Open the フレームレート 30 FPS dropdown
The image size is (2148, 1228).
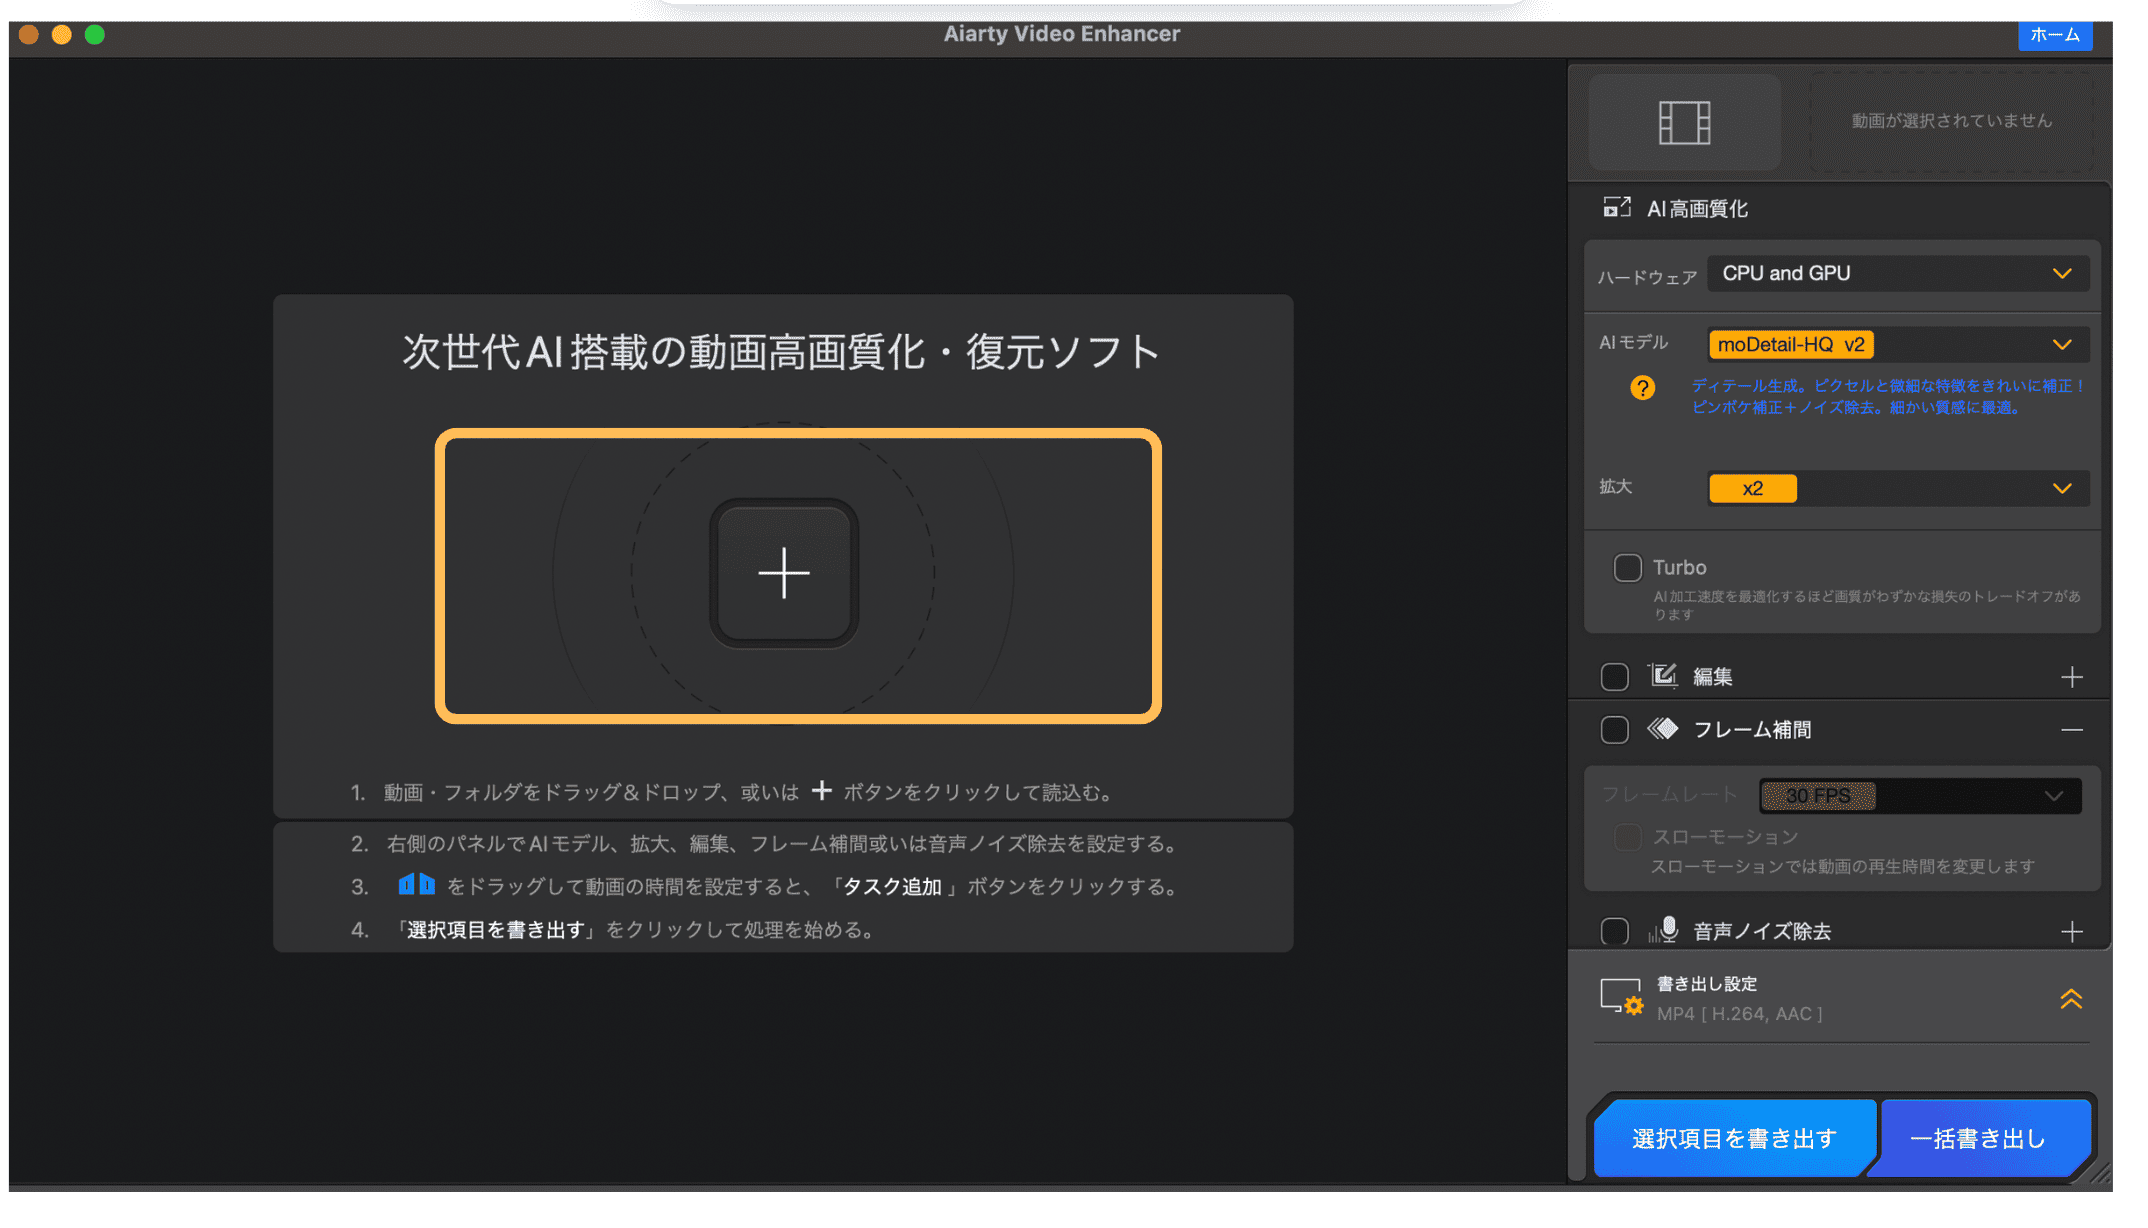pyautogui.click(x=1920, y=796)
